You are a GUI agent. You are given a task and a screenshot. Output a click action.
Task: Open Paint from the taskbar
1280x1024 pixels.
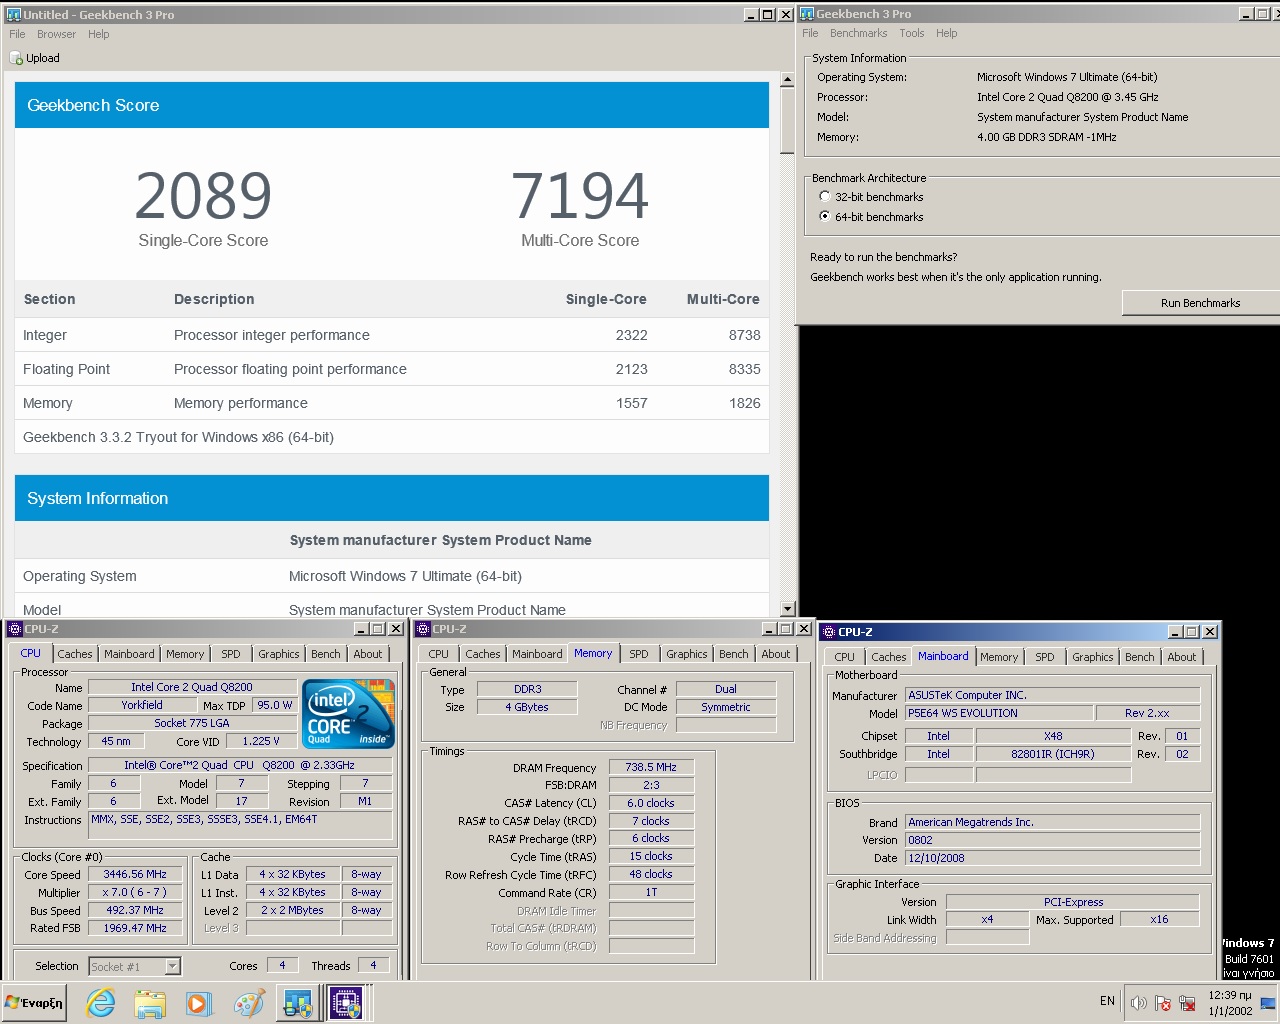pos(248,1003)
